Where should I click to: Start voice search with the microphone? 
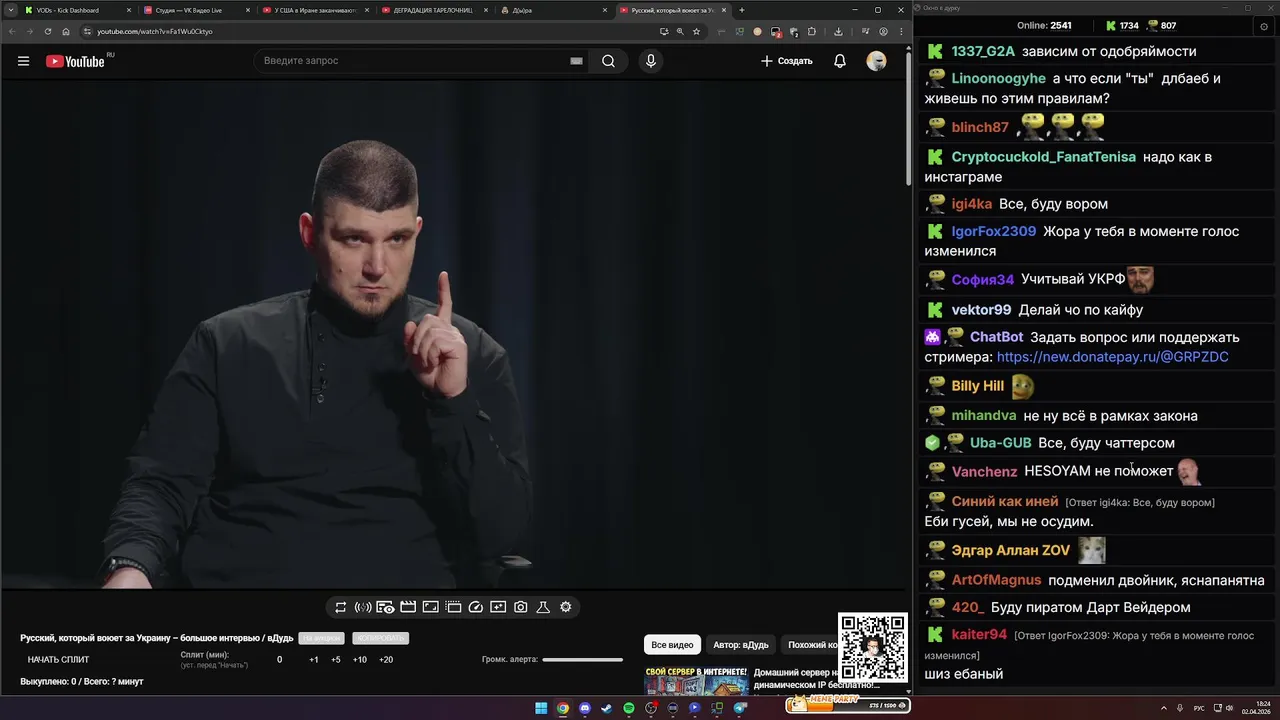[651, 61]
